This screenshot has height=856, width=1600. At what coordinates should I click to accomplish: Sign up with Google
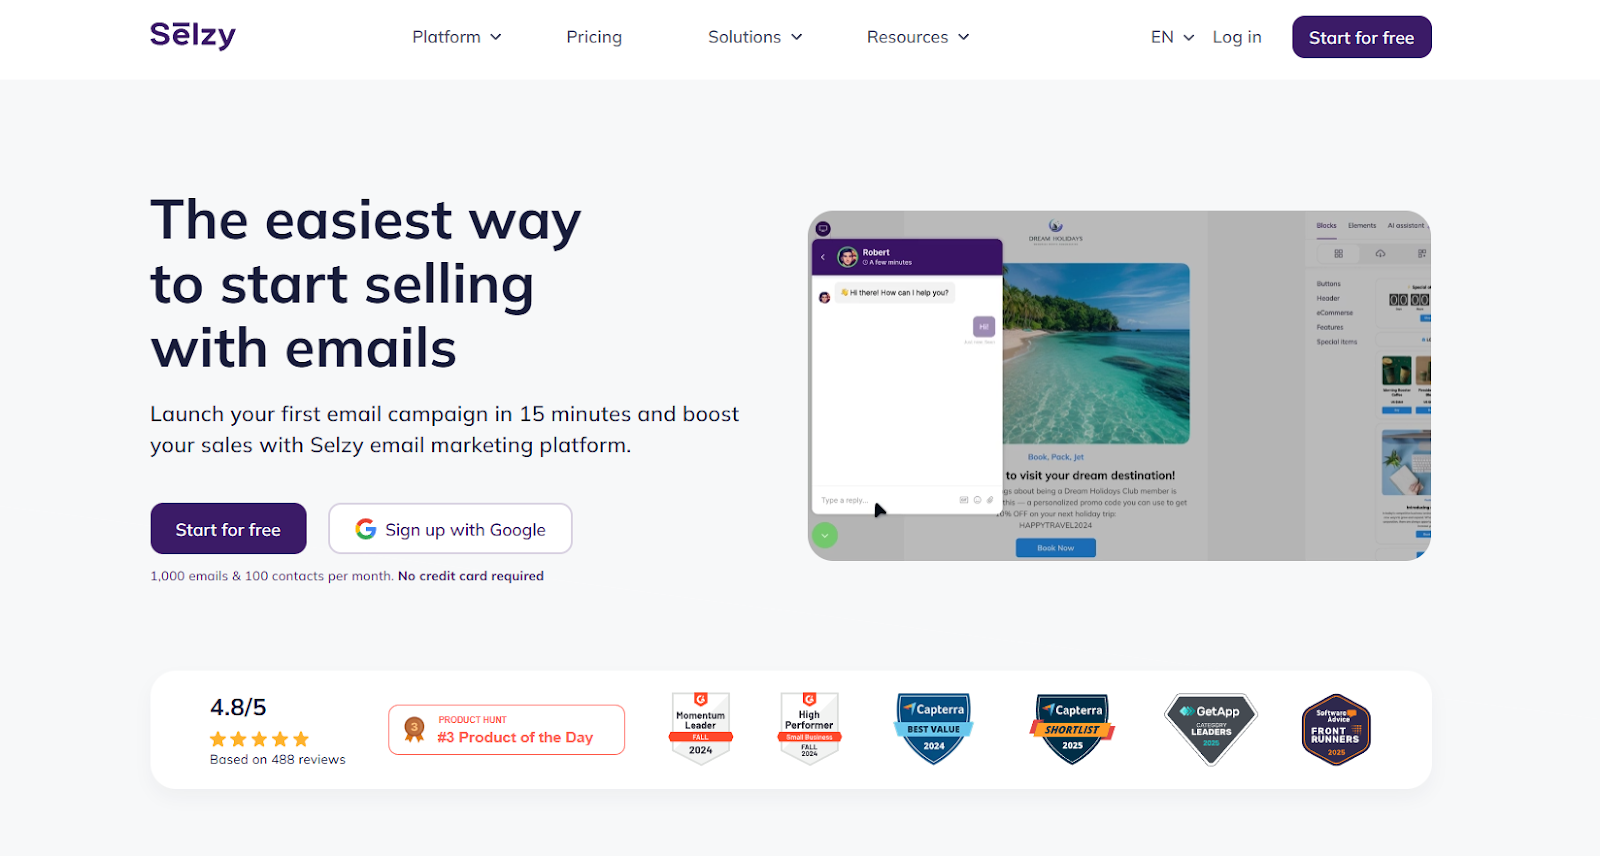[450, 529]
